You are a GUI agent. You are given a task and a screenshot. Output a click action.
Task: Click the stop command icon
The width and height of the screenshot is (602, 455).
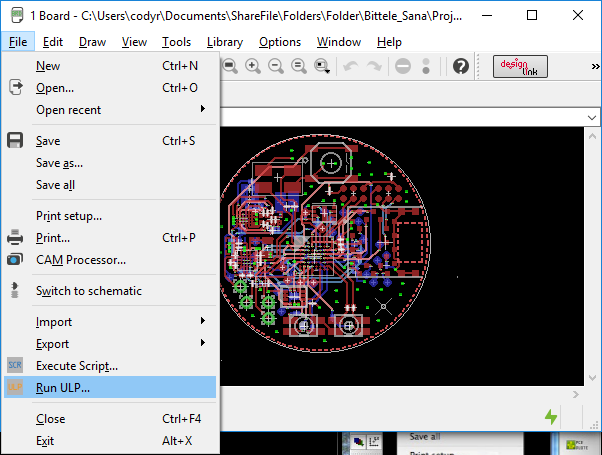pyautogui.click(x=402, y=66)
